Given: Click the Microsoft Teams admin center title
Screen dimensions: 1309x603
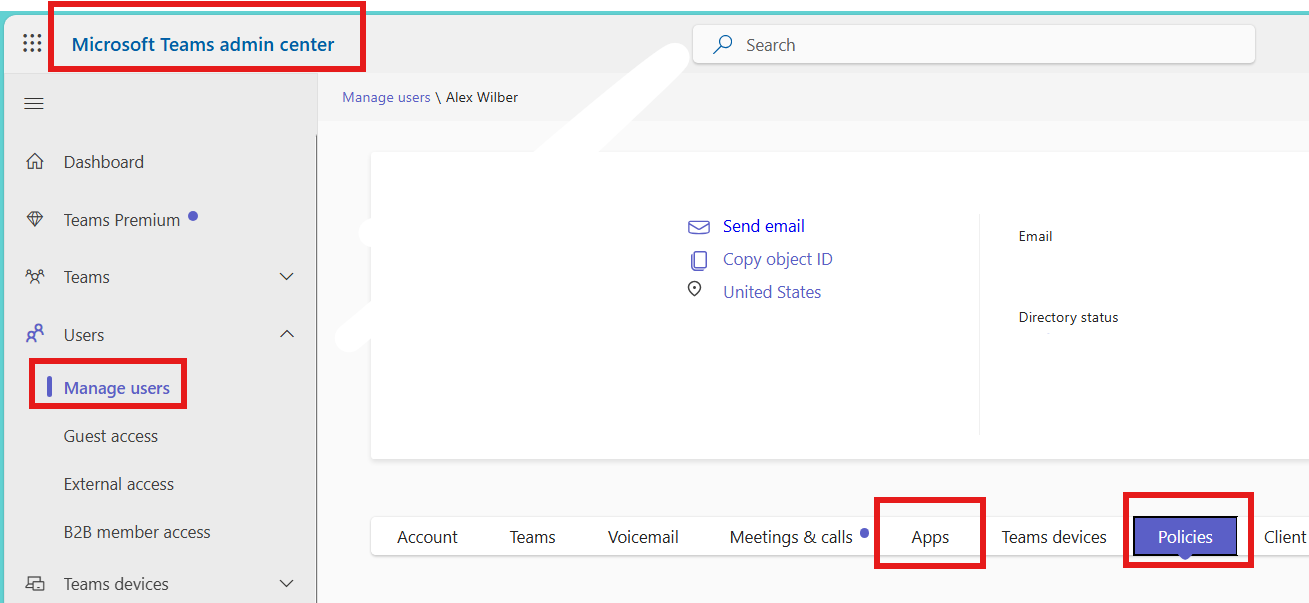Looking at the screenshot, I should [203, 44].
